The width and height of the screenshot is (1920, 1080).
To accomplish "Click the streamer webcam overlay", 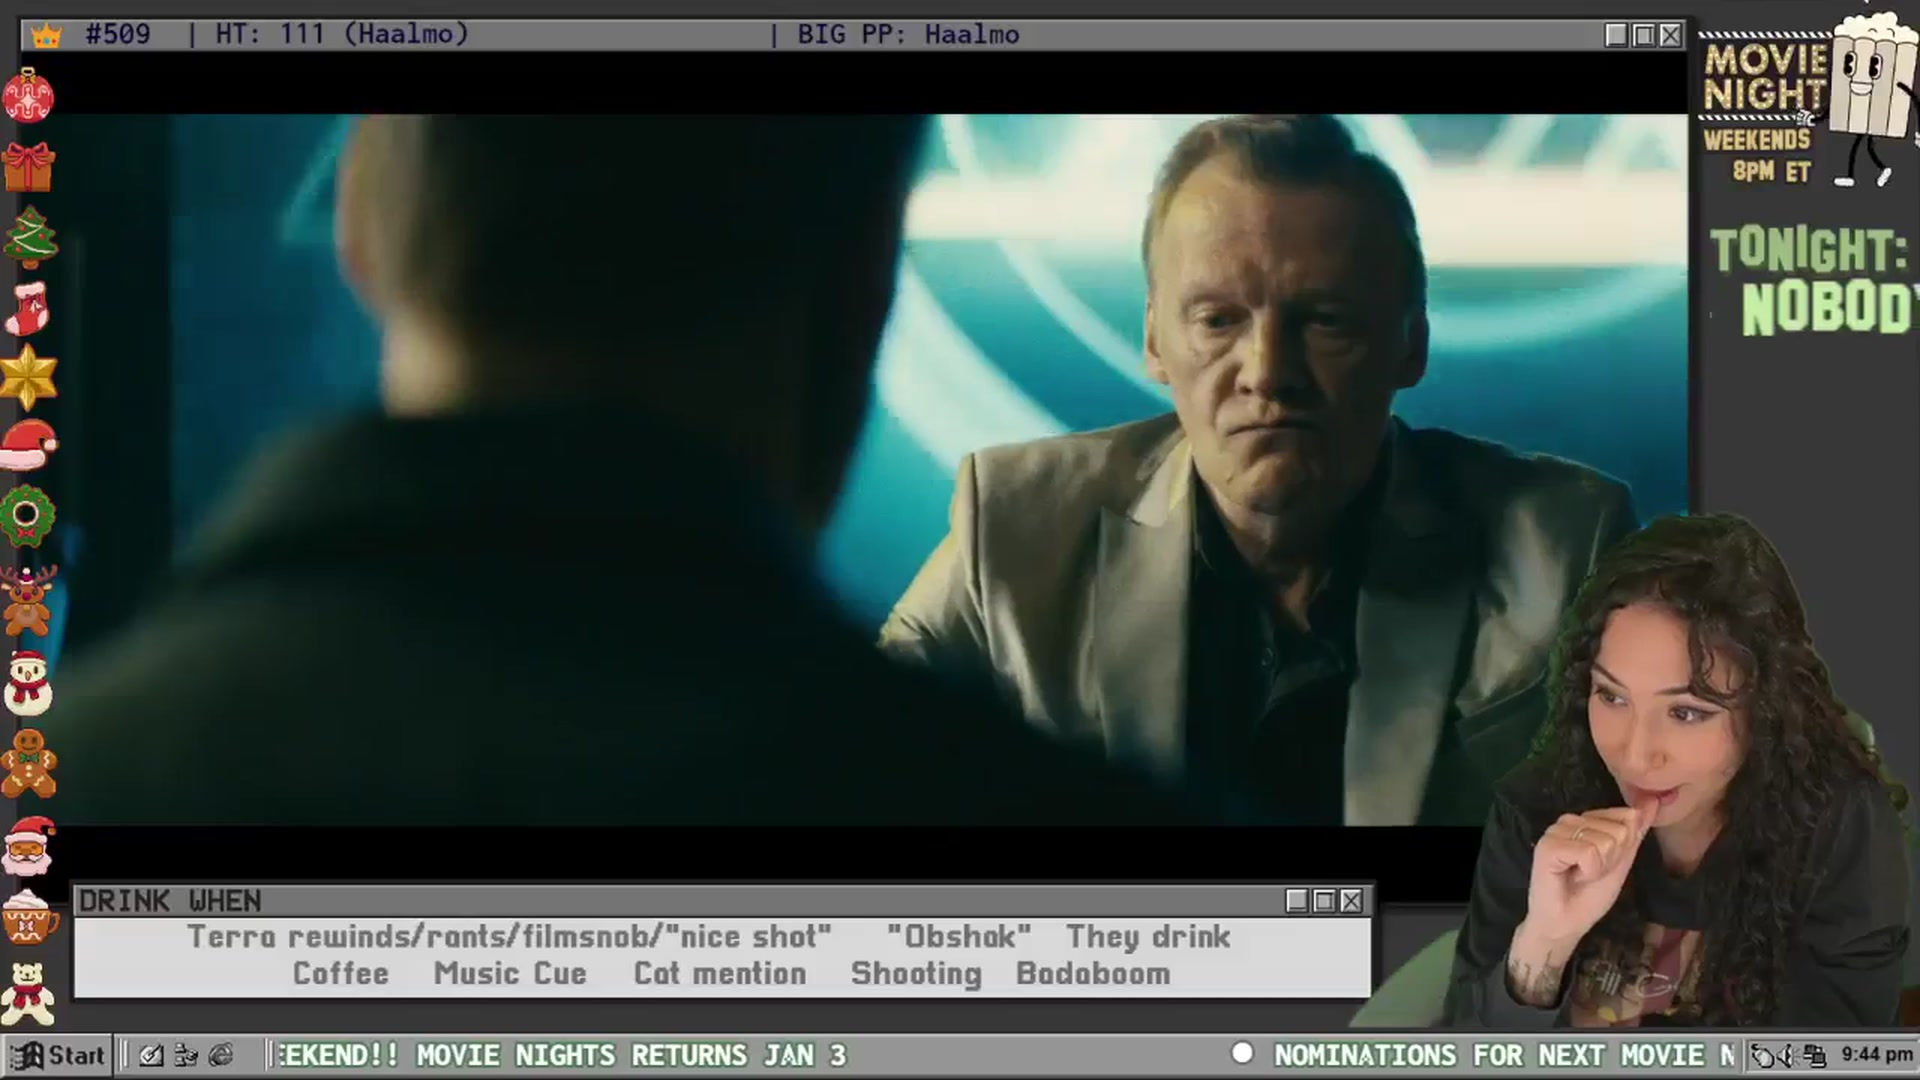I will coord(1690,772).
